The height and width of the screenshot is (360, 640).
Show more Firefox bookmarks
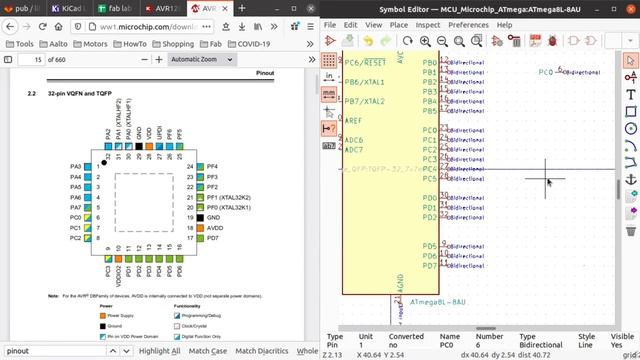tap(310, 44)
